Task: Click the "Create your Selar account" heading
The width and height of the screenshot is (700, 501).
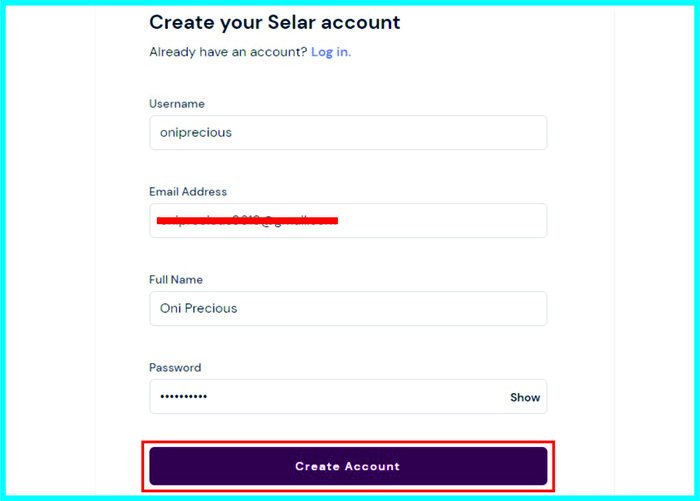Action: pyautogui.click(x=274, y=22)
